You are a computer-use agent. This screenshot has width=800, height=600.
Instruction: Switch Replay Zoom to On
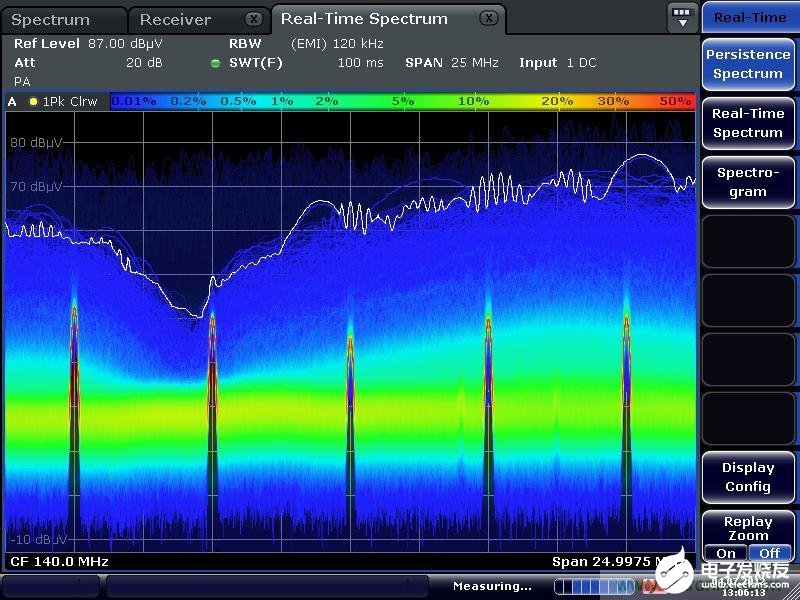(x=726, y=553)
